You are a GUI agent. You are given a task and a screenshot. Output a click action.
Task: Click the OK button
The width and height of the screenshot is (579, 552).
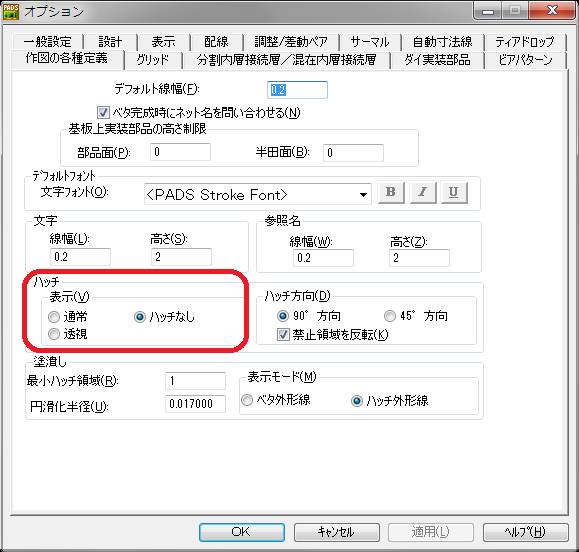[x=241, y=532]
